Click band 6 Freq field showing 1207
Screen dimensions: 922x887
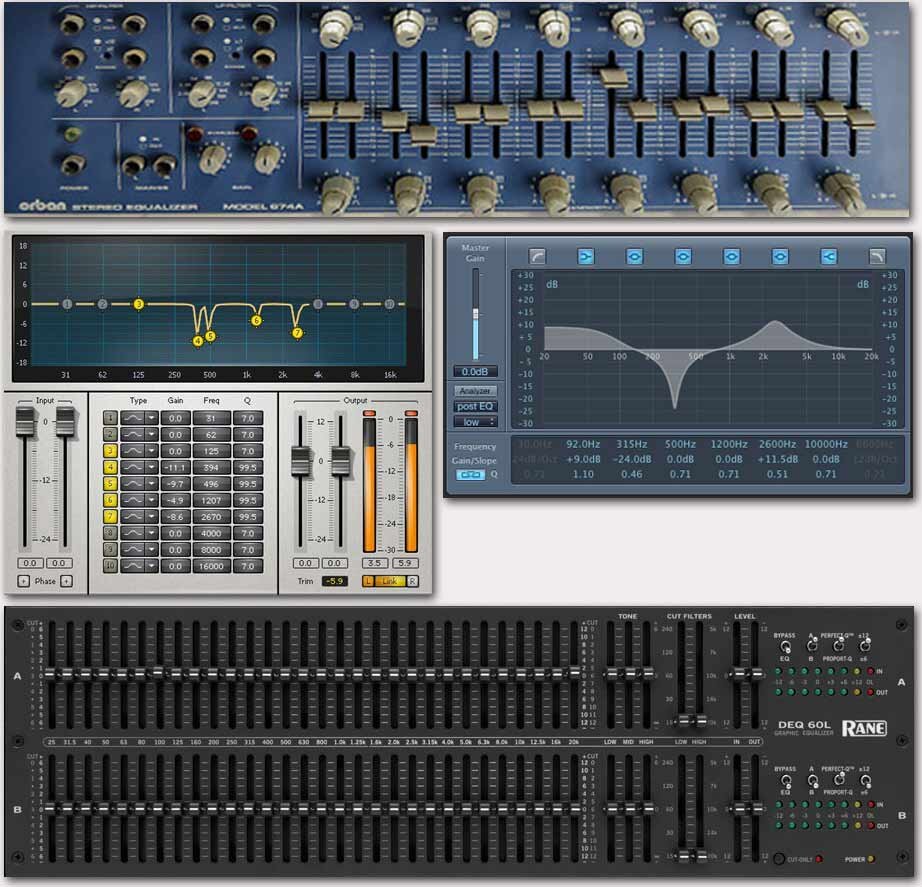211,501
